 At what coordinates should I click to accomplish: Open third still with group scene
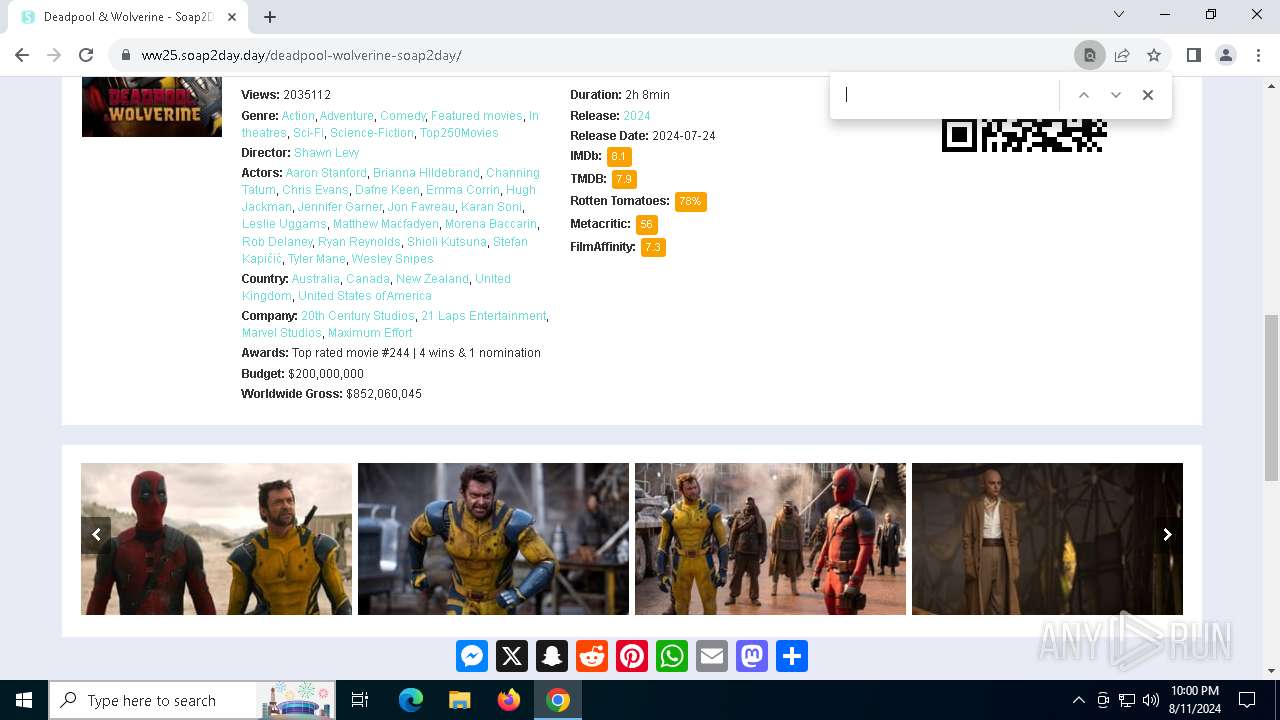point(770,538)
